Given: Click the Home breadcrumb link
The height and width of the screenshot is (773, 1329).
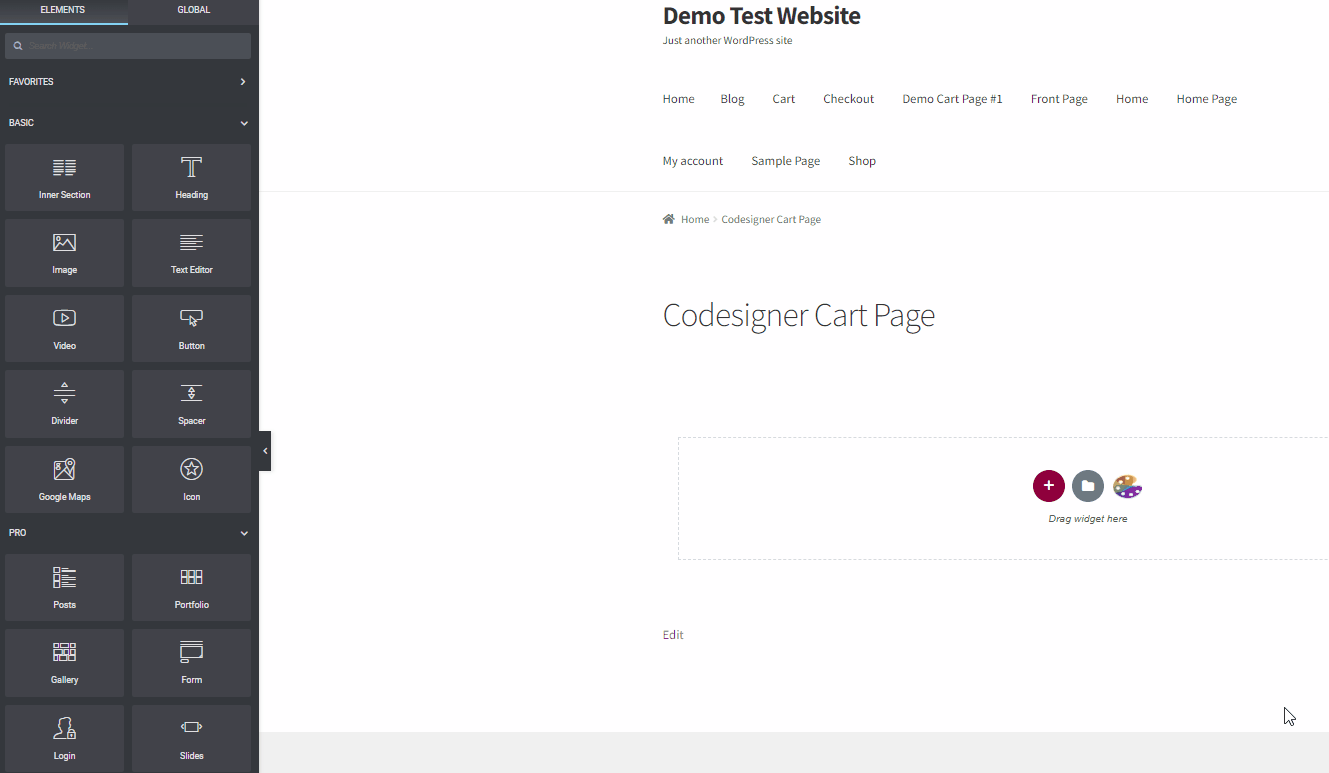Looking at the screenshot, I should (x=695, y=219).
